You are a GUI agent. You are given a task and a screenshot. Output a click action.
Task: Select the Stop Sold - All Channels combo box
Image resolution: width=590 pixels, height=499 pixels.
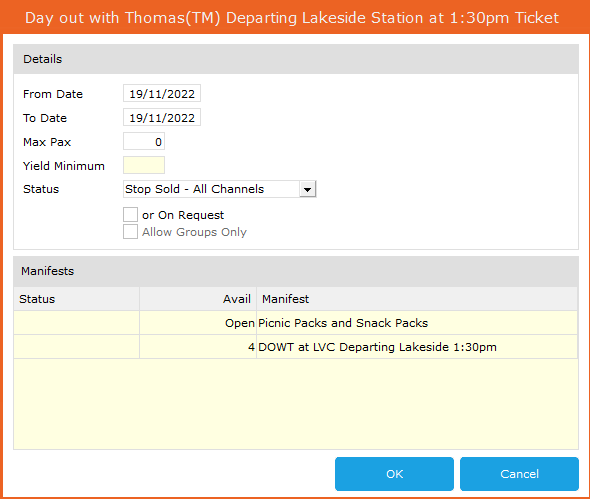[219, 189]
